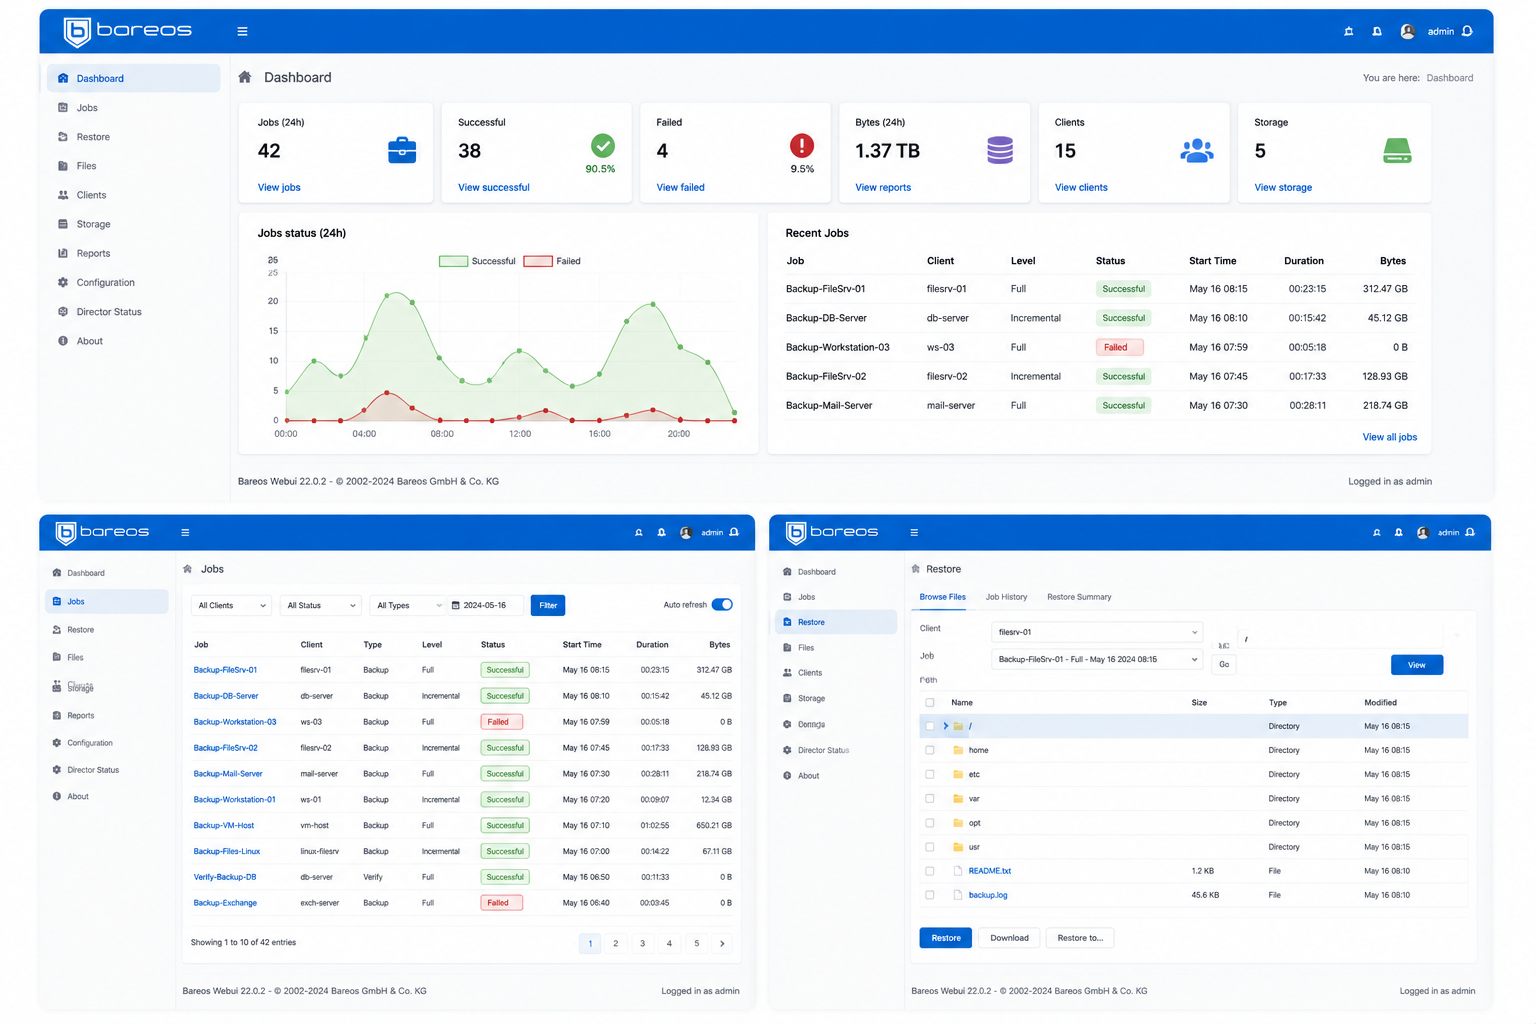Tick the checkbox for the usr directory

click(930, 847)
